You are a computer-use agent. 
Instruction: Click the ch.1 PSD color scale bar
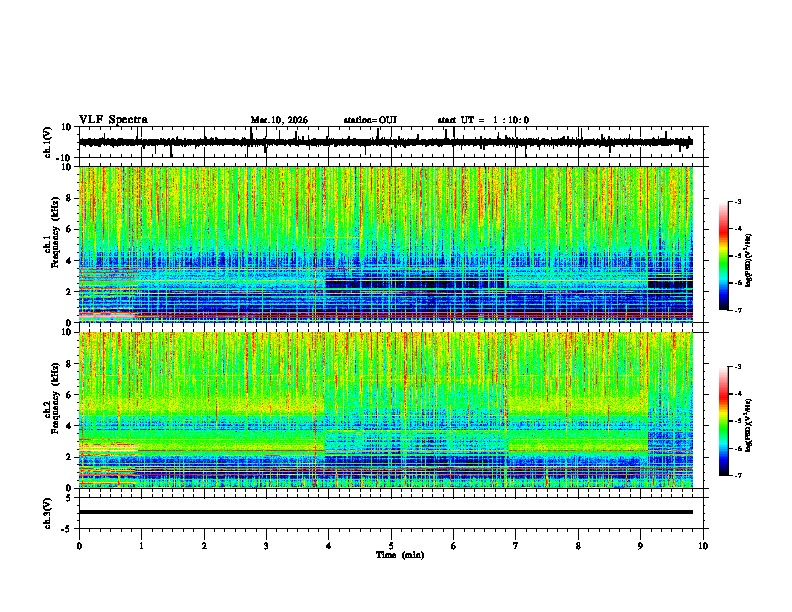pos(724,256)
